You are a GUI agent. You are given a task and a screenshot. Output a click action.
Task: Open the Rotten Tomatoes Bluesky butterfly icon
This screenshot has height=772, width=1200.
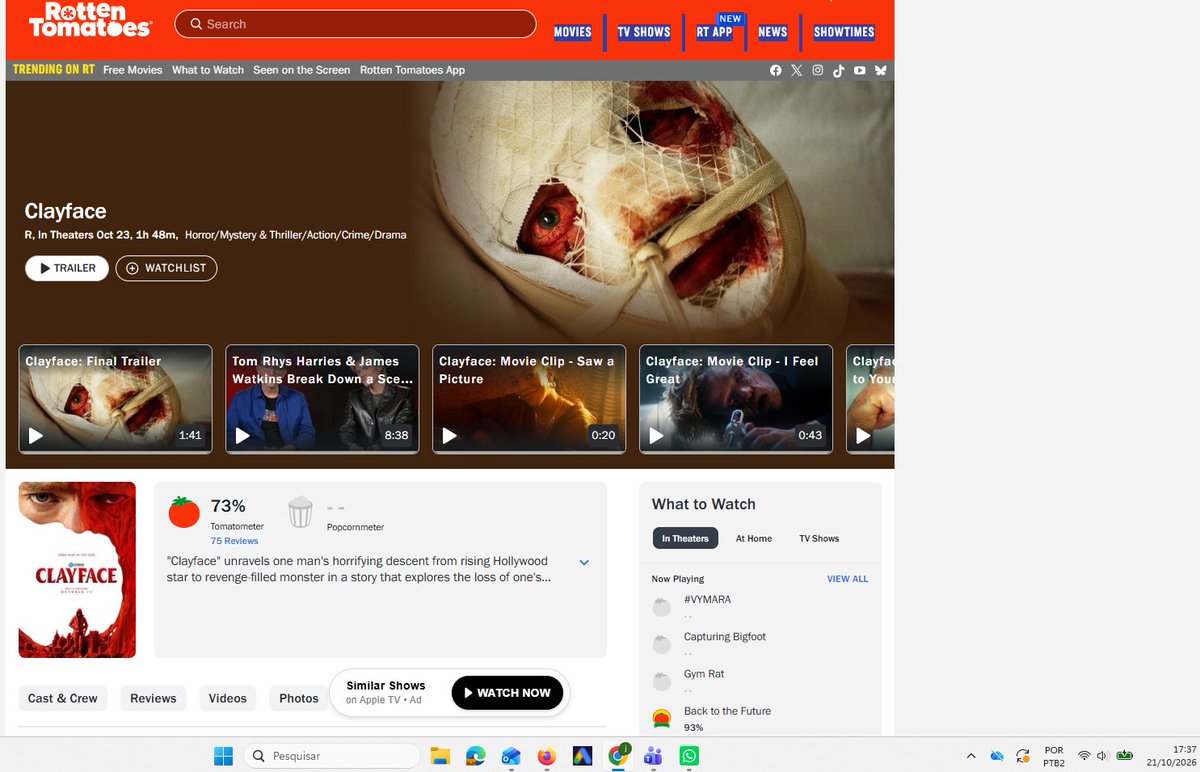point(881,70)
